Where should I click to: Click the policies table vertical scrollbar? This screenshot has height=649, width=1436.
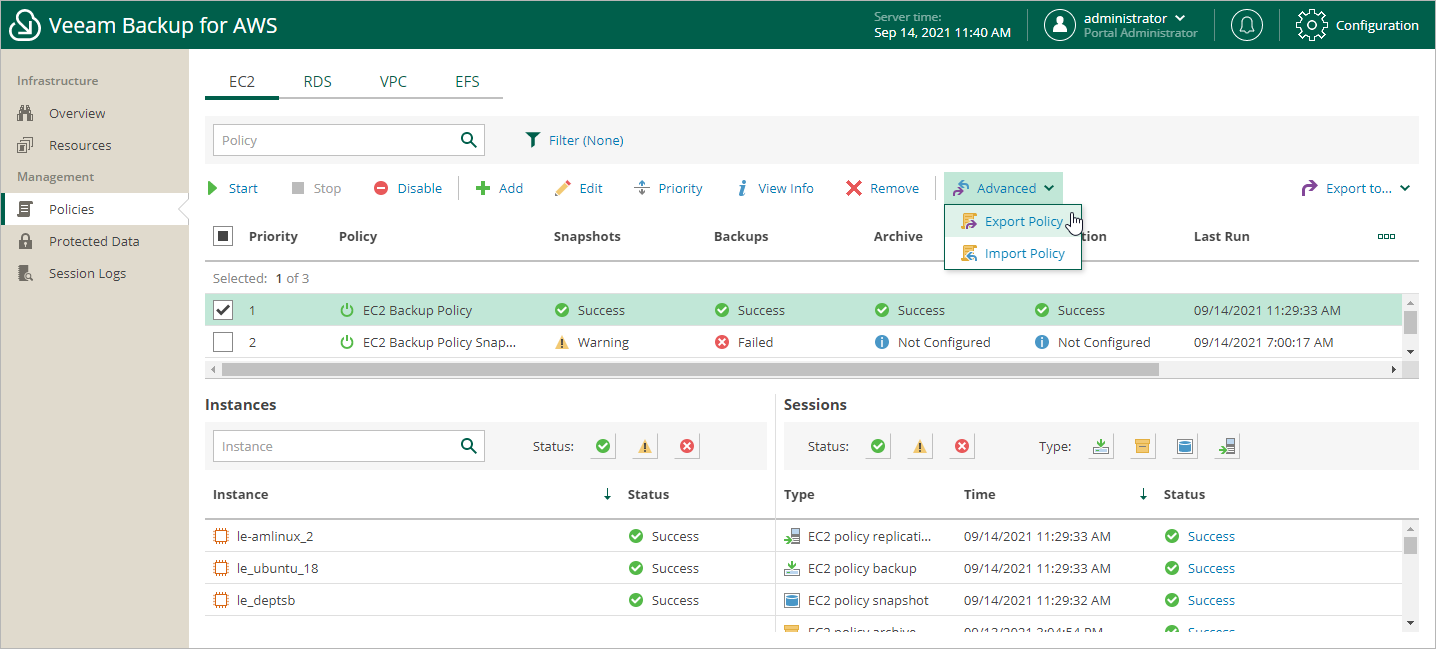1410,321
